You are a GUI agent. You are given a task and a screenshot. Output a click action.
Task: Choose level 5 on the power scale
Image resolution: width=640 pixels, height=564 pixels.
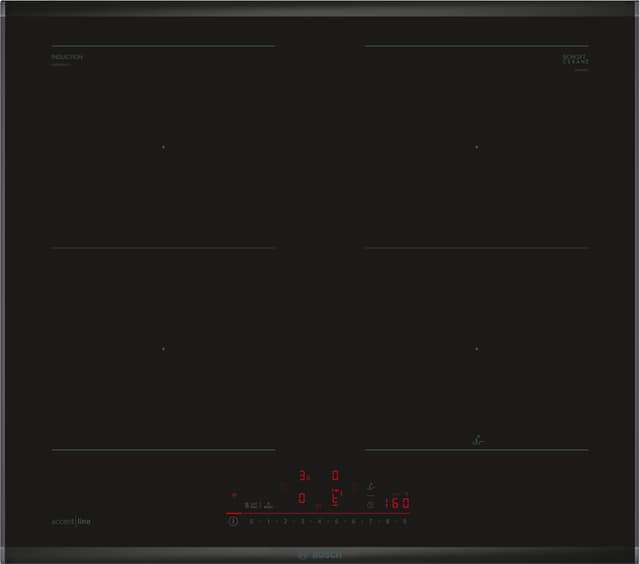pos(336,522)
